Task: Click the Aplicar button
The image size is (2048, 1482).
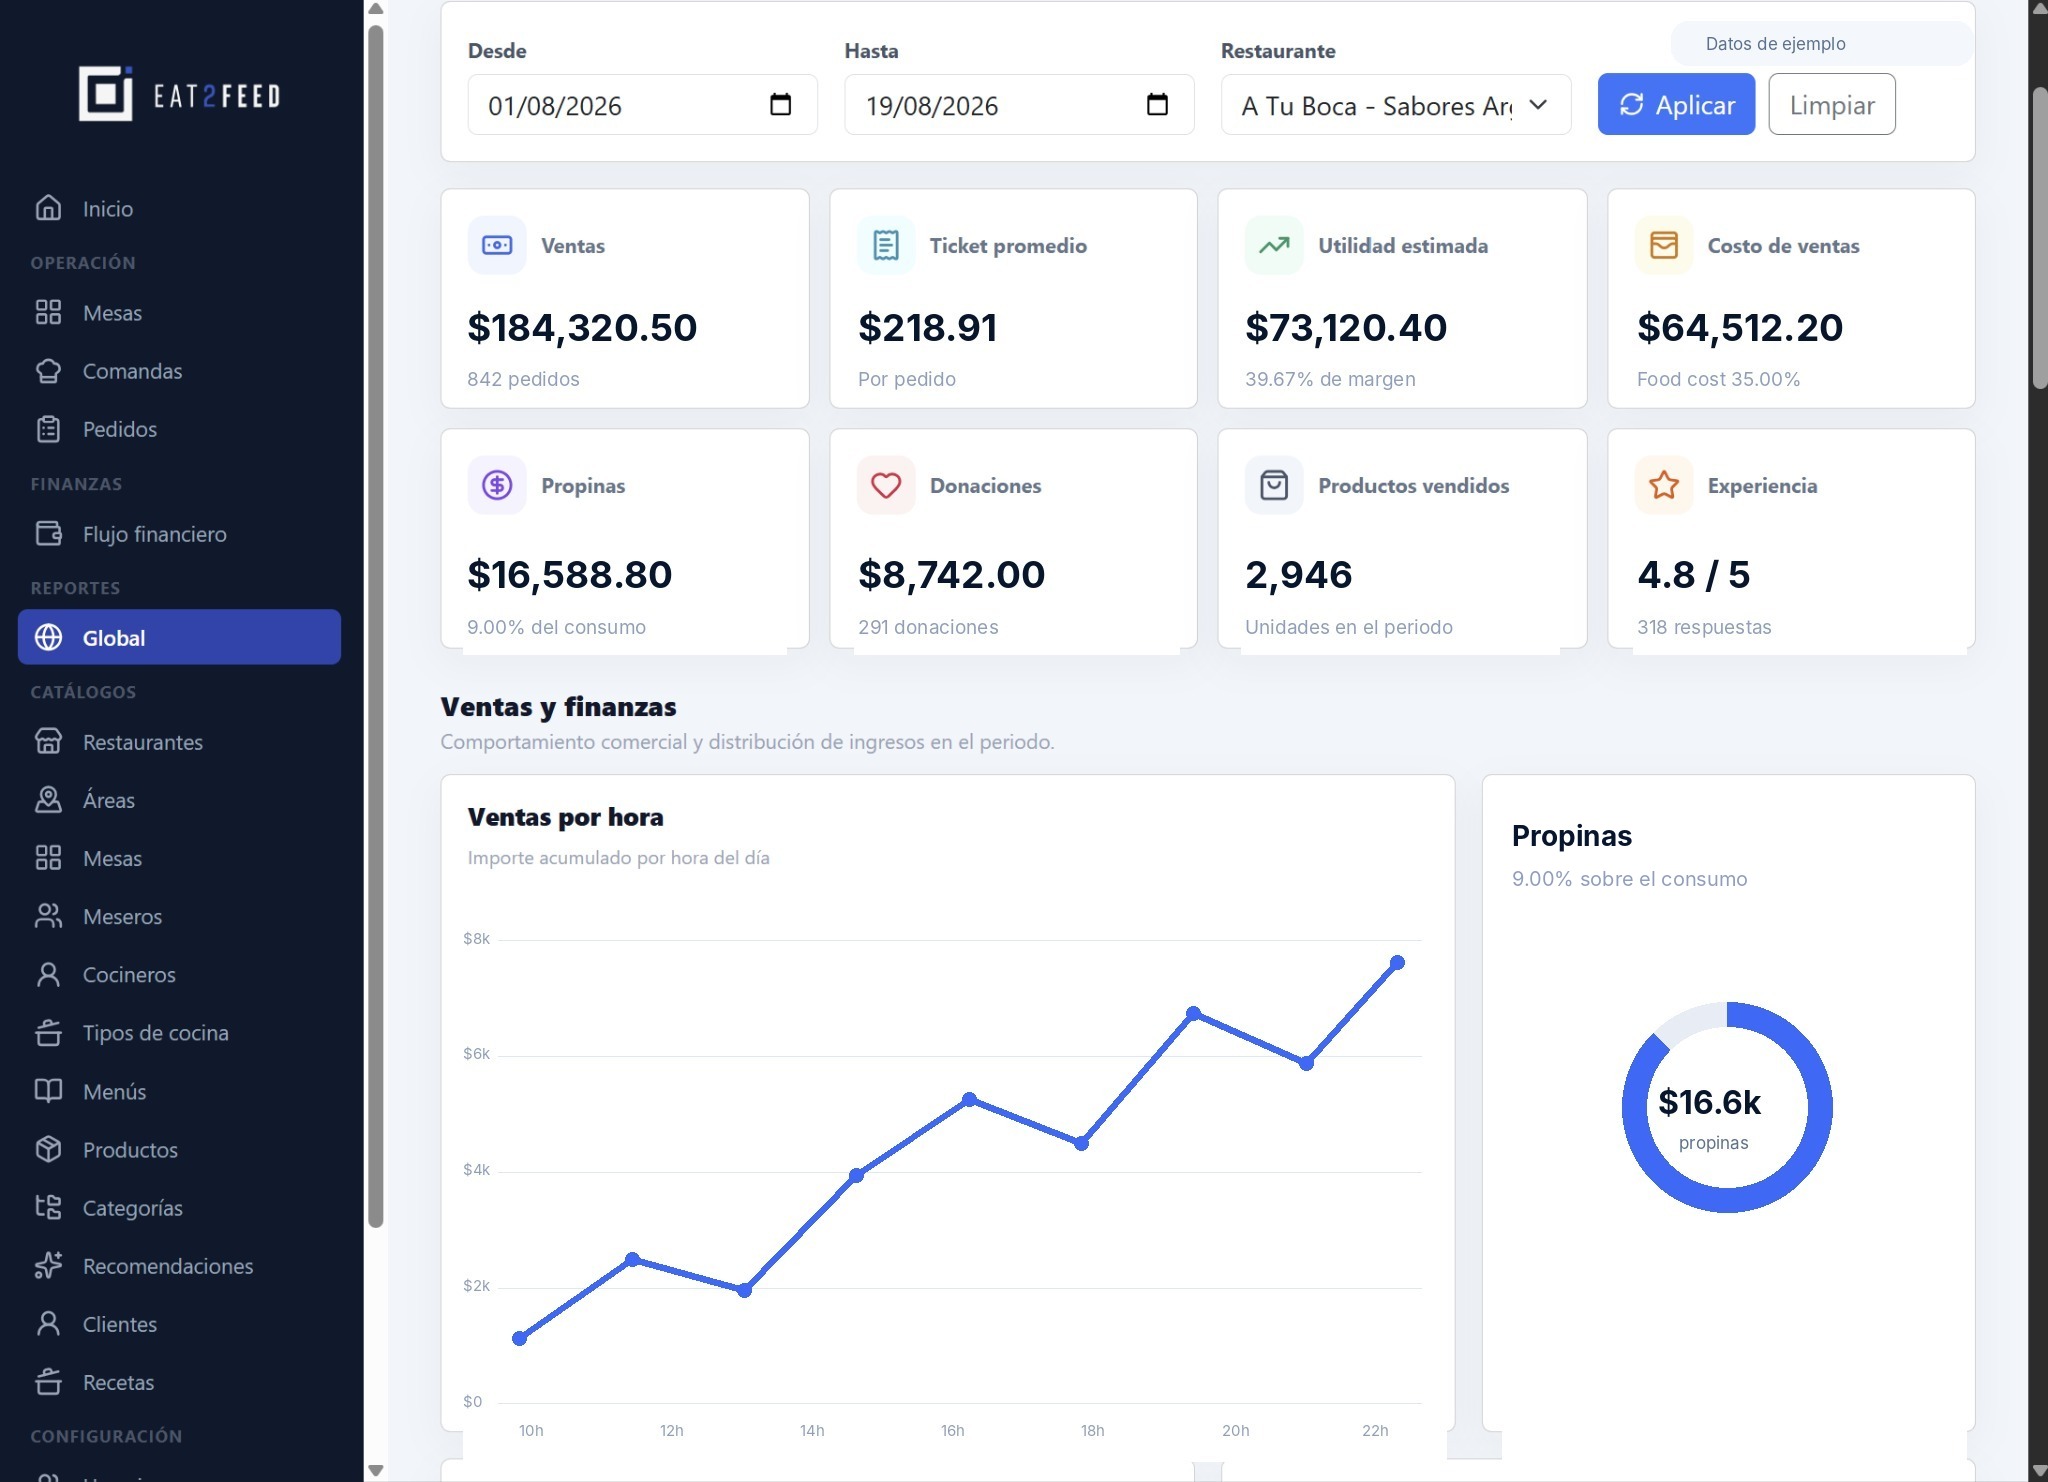Action: (1676, 104)
